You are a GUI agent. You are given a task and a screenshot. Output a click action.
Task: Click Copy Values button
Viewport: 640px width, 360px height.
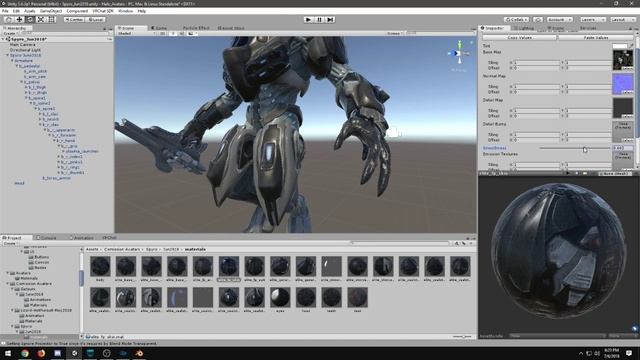pyautogui.click(x=519, y=38)
